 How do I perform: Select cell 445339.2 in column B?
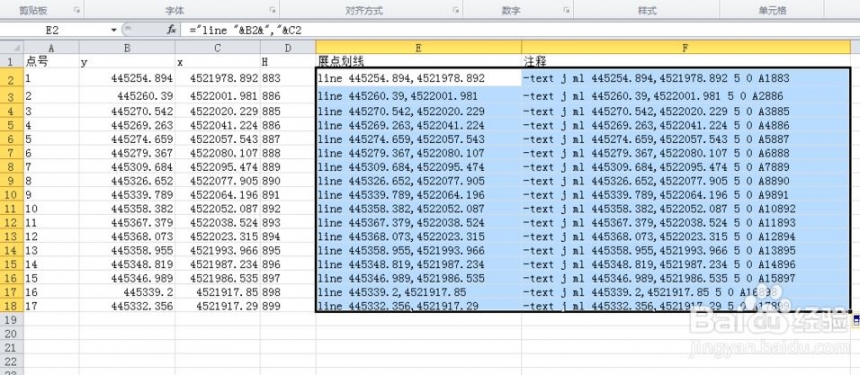pyautogui.click(x=127, y=292)
